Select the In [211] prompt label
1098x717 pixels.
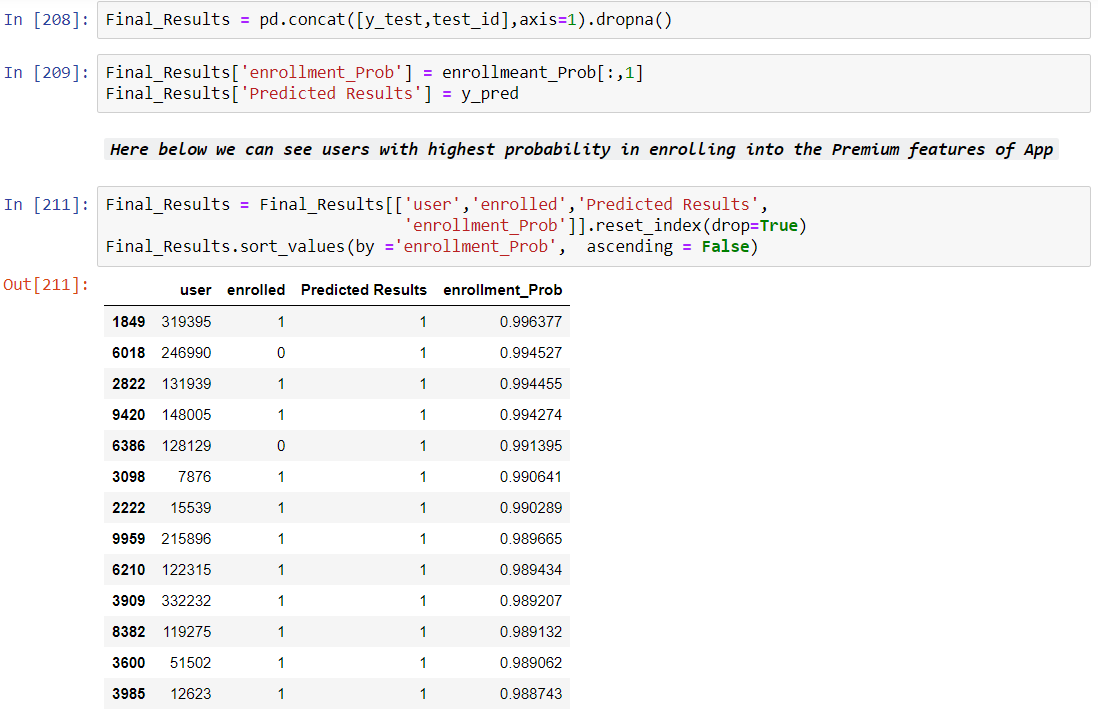pos(46,204)
